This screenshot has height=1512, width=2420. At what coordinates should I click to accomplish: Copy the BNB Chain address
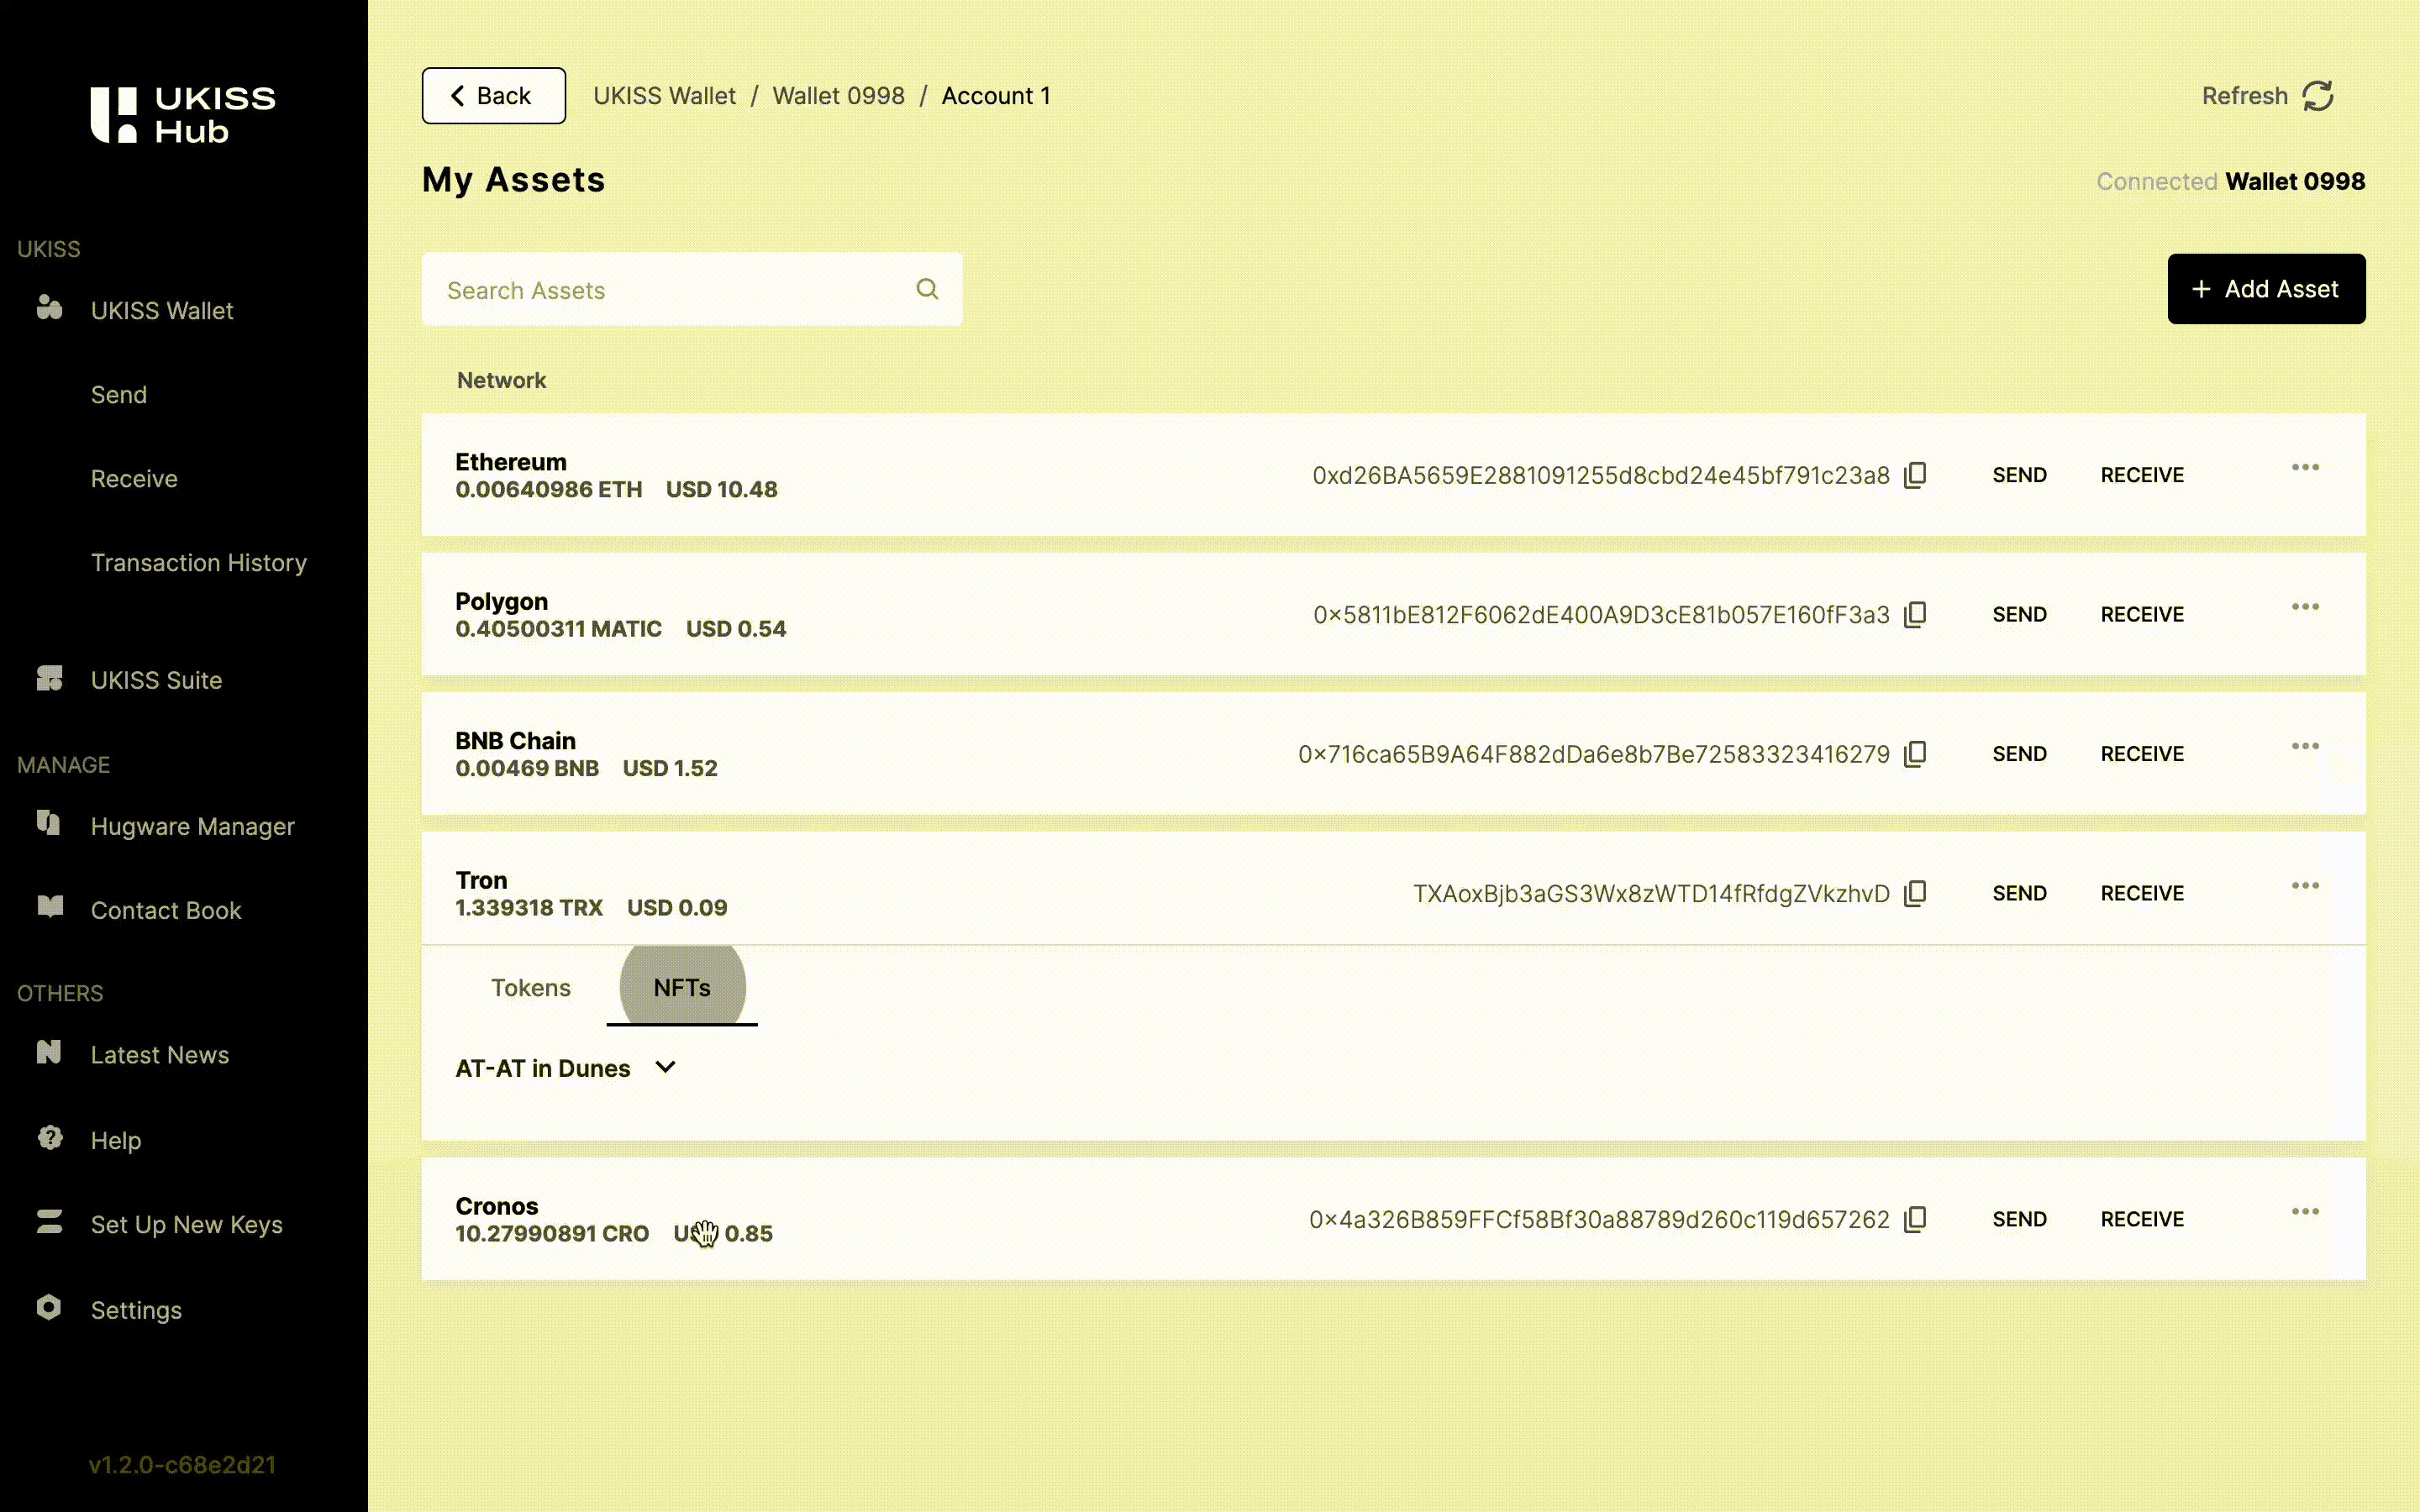pyautogui.click(x=1915, y=754)
